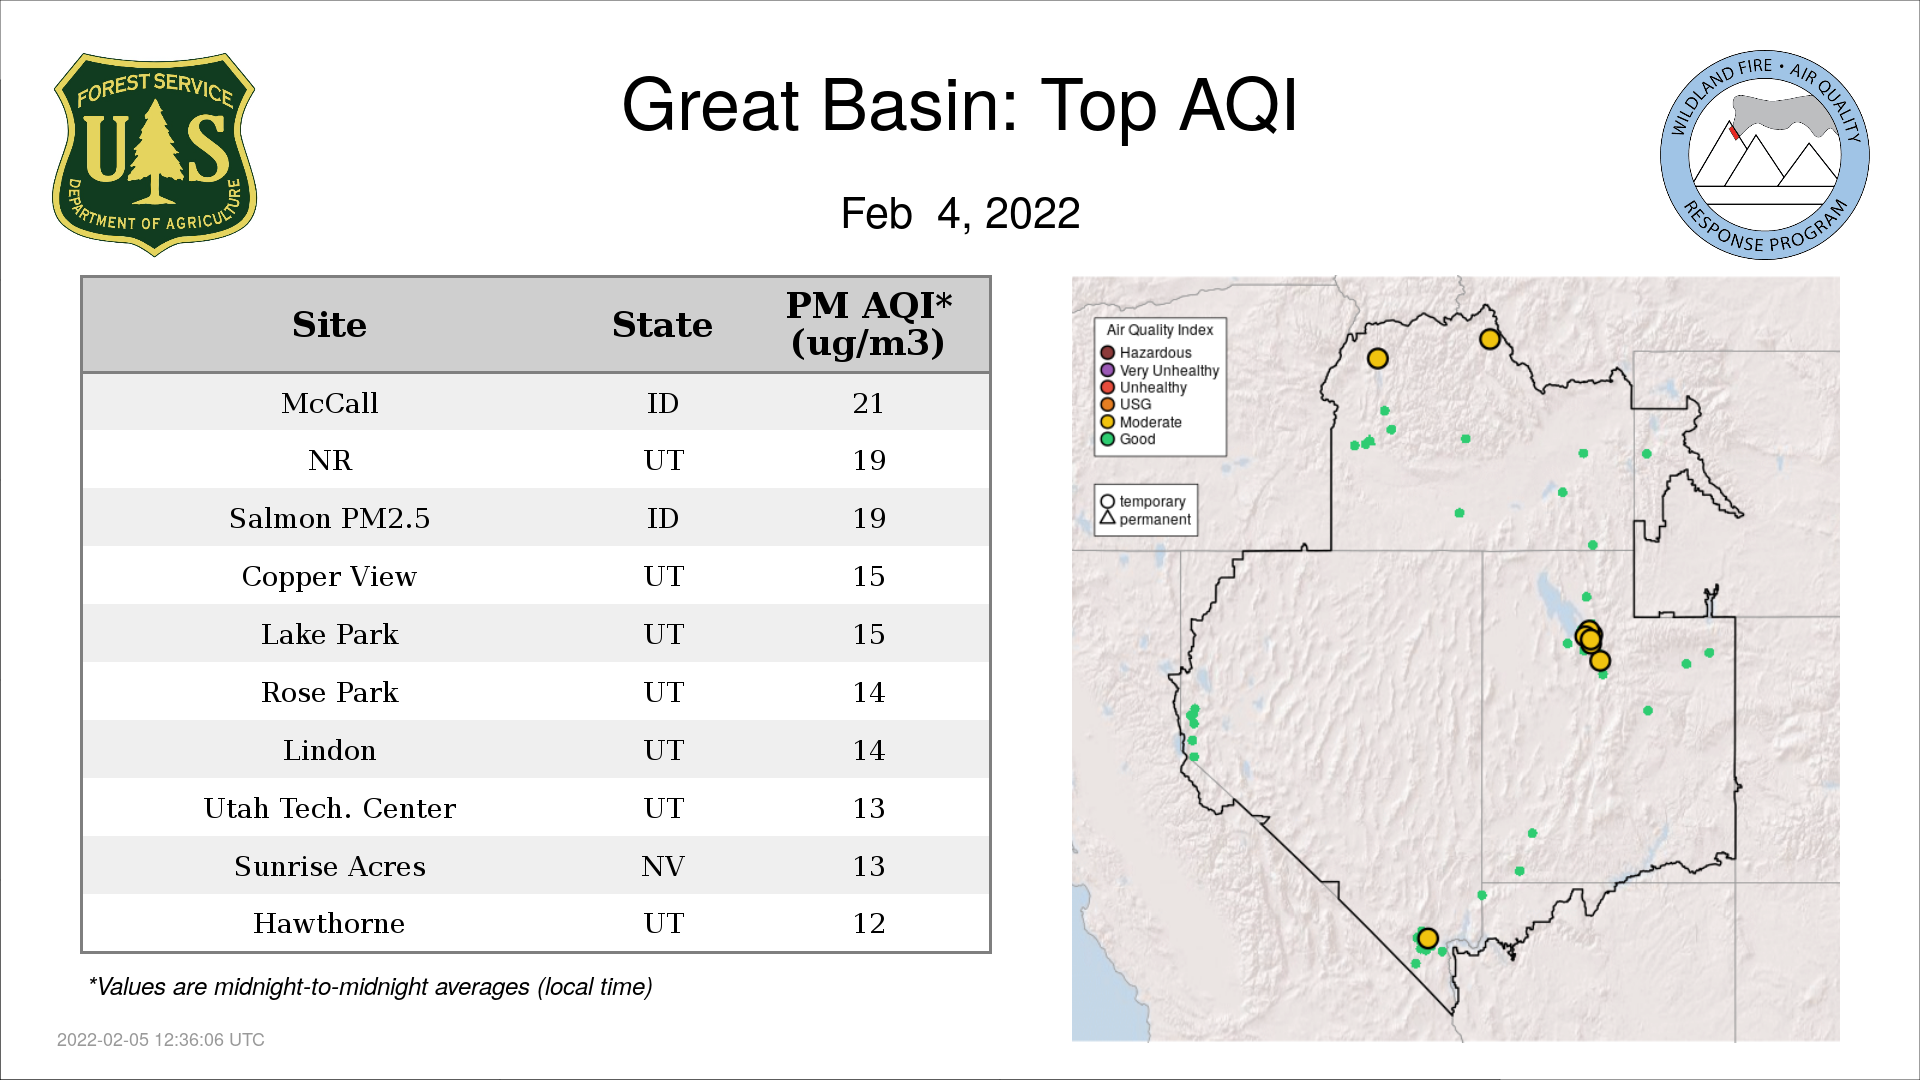This screenshot has height=1080, width=1920.
Task: Click the Wildland Fire Air Quality Response Program logo
Action: 1765,155
